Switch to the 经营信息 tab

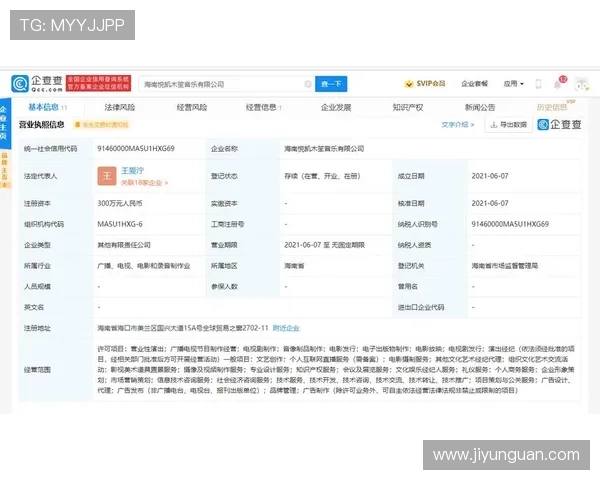tap(263, 107)
